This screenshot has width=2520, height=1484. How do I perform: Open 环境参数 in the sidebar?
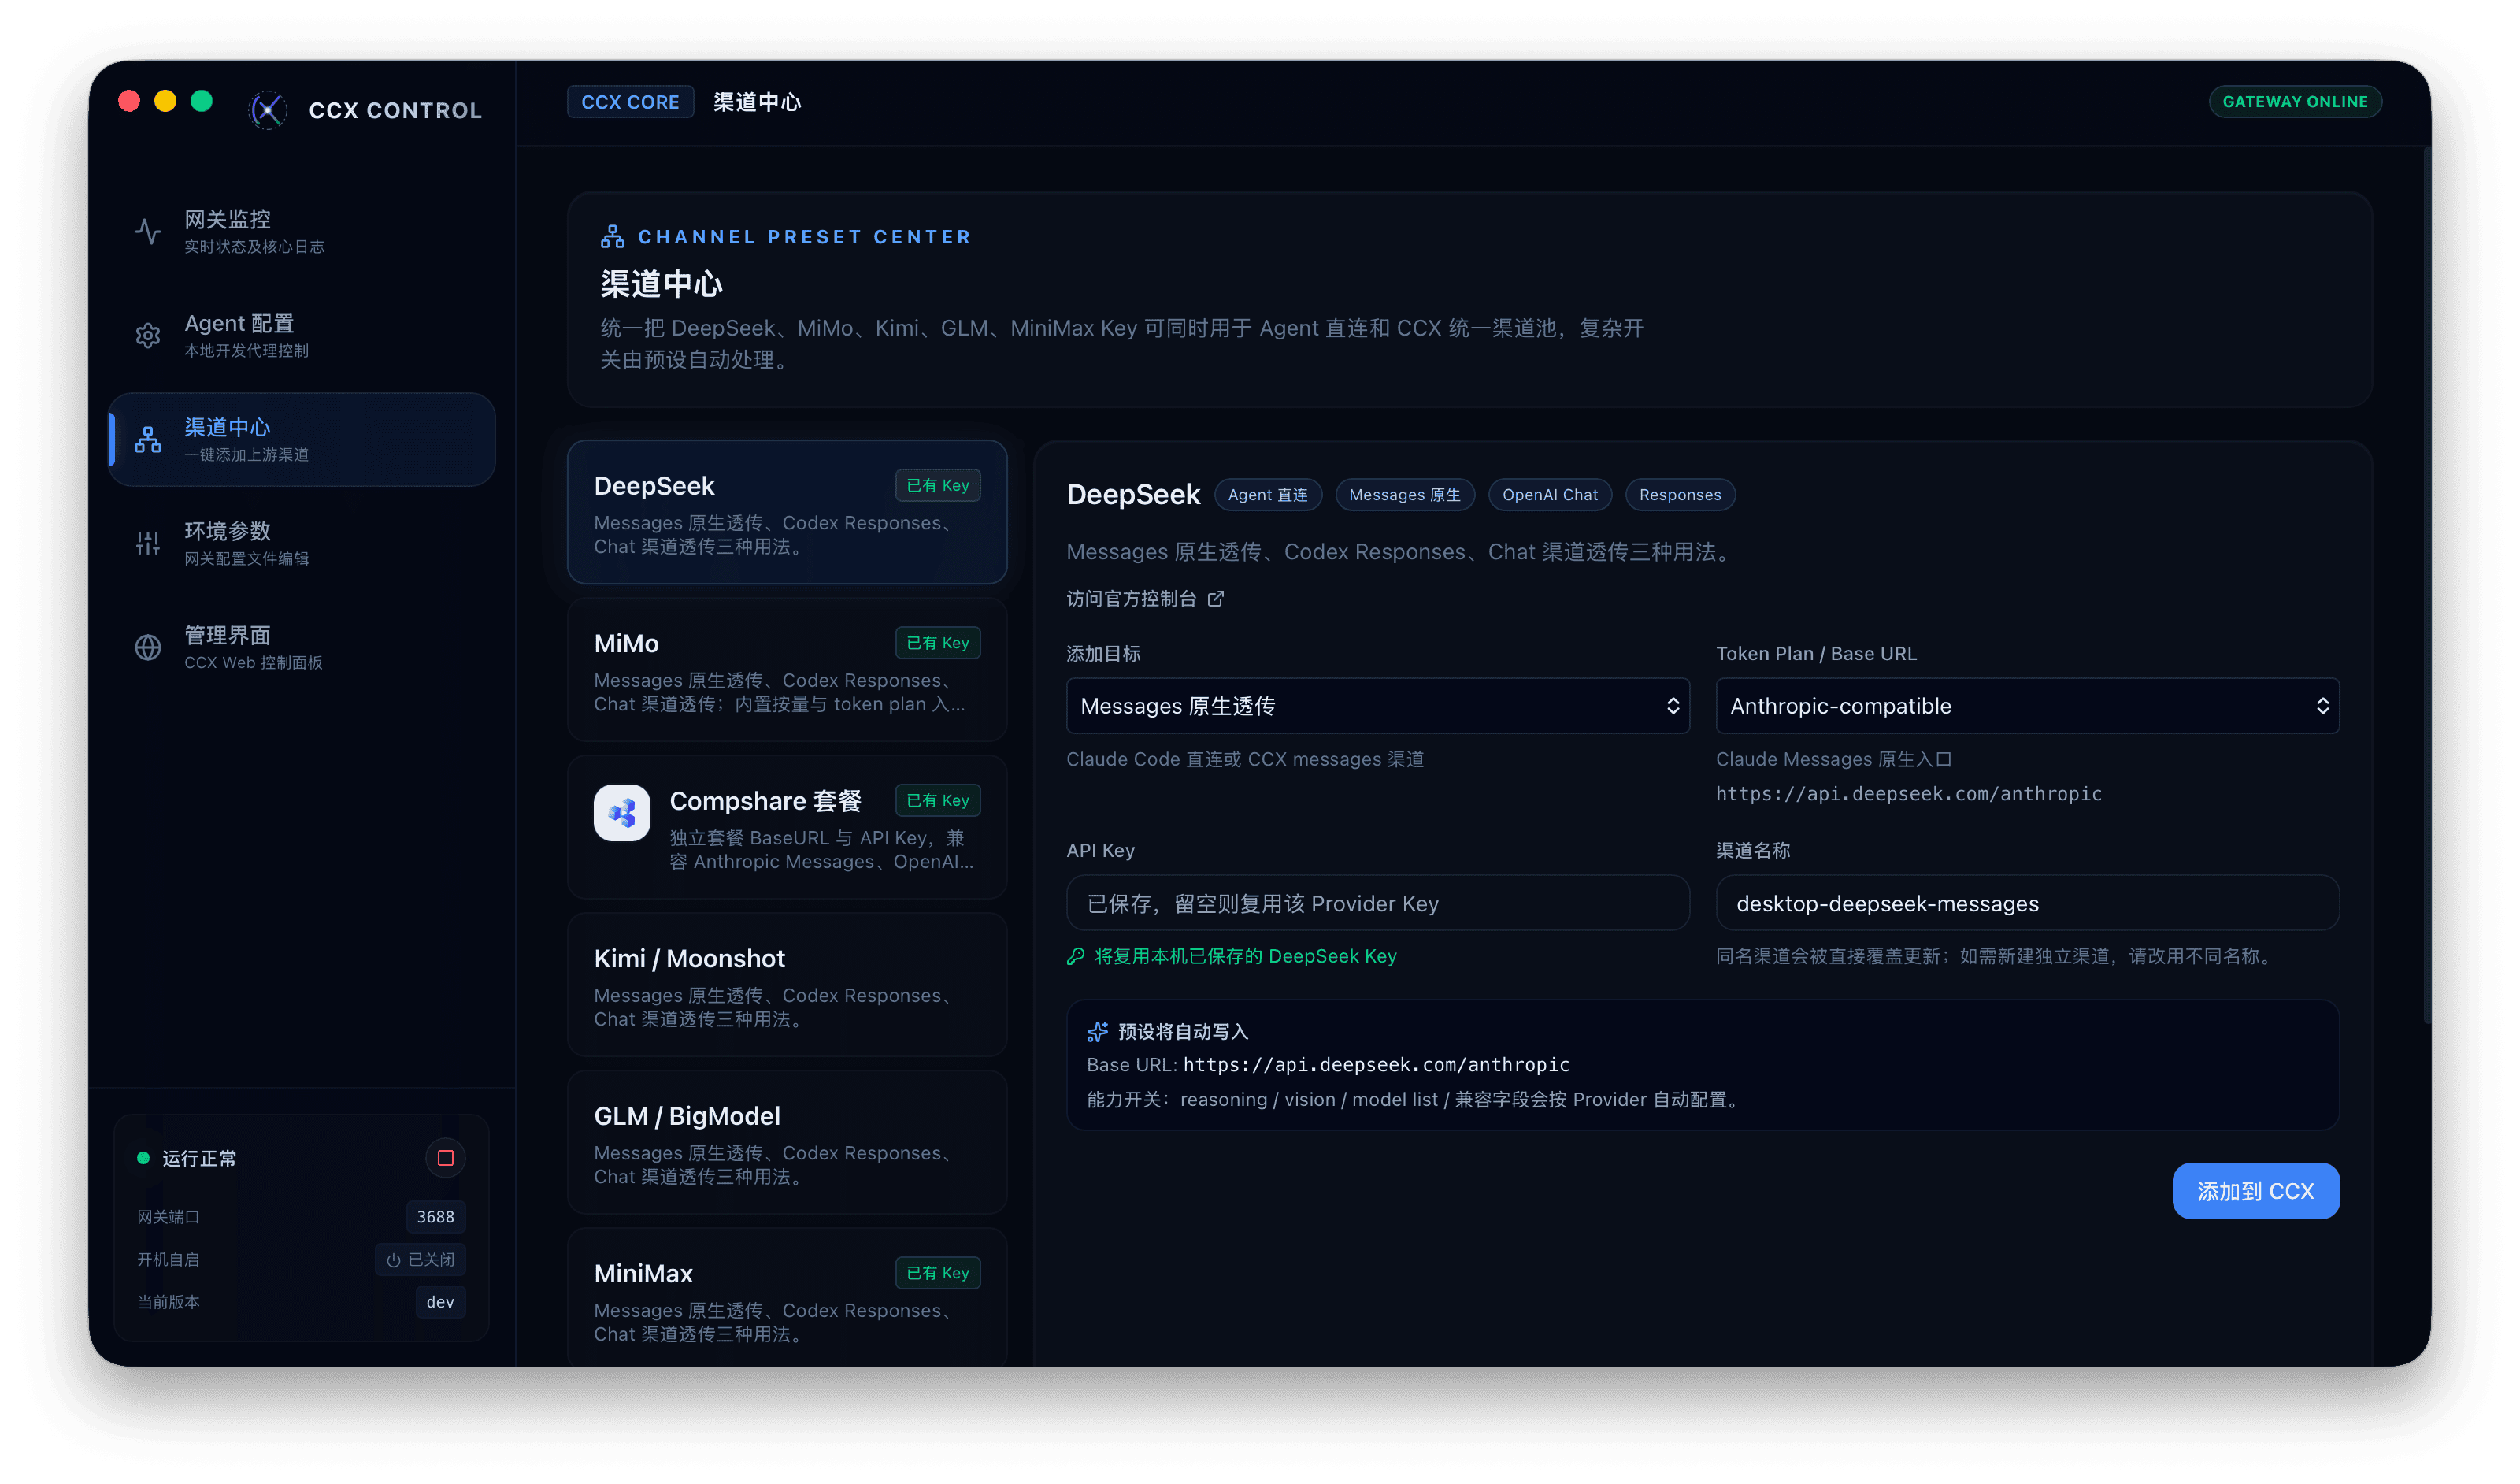pyautogui.click(x=302, y=544)
